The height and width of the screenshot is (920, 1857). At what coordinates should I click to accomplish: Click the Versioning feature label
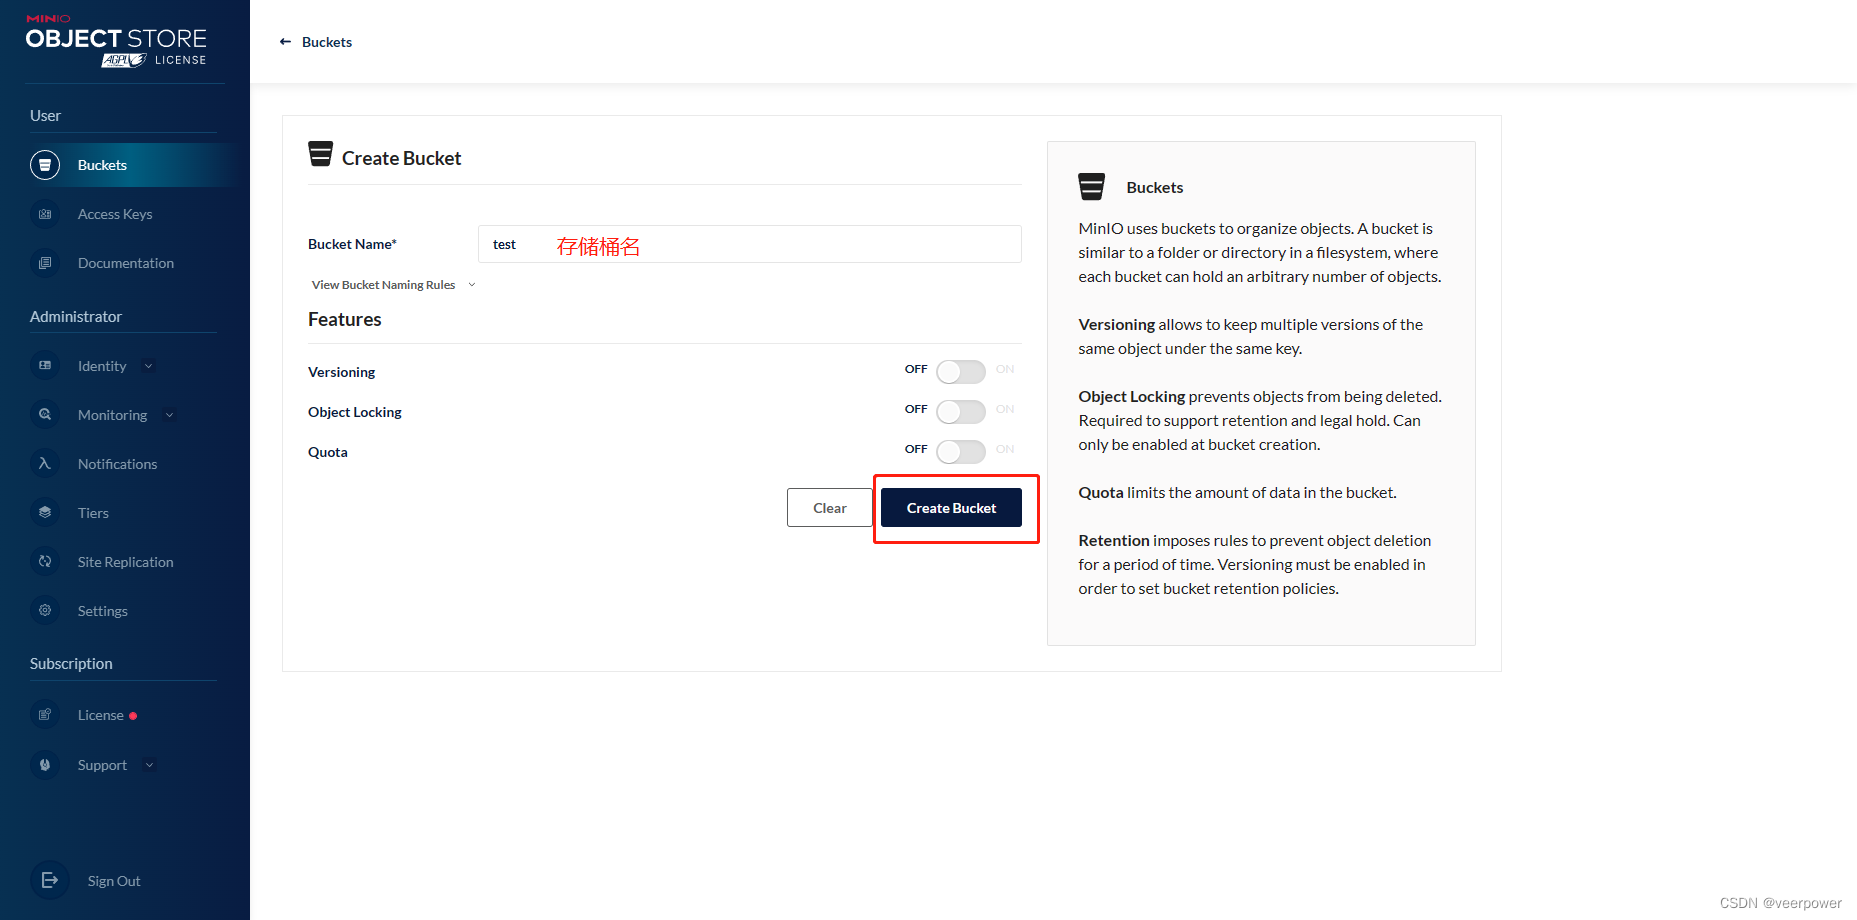point(341,372)
